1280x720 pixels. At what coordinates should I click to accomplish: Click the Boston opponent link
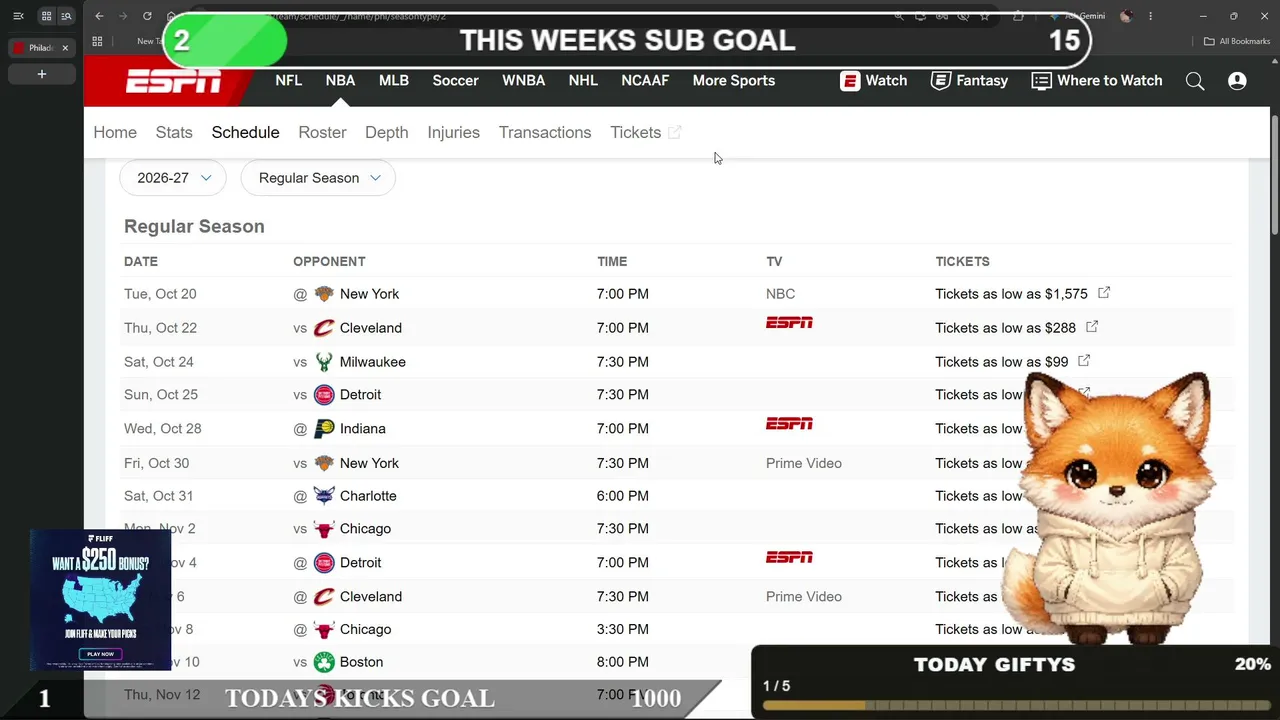tap(361, 662)
